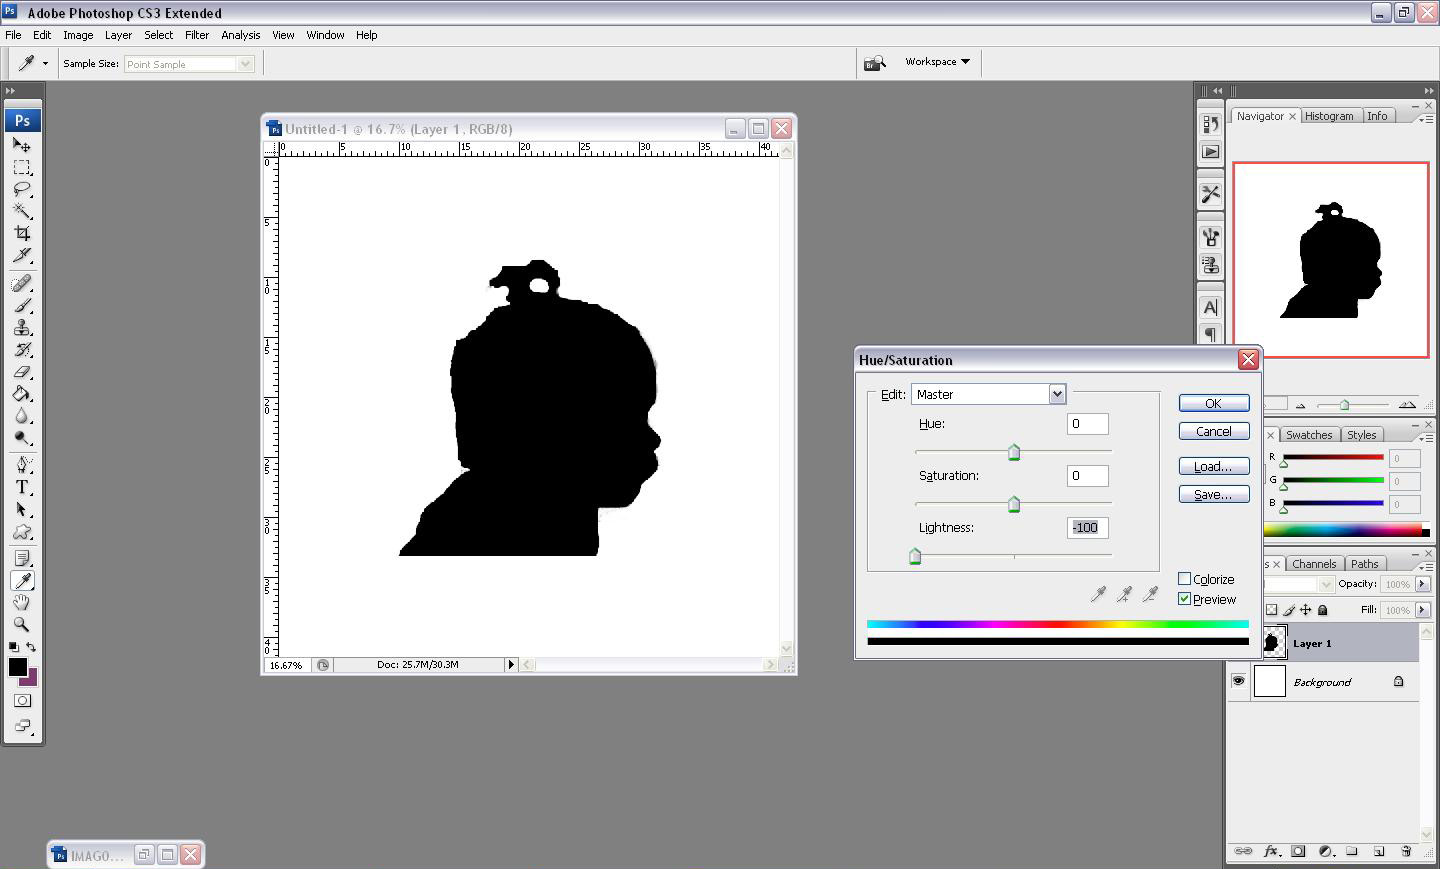
Task: Select the Zoom tool
Action: (22, 624)
